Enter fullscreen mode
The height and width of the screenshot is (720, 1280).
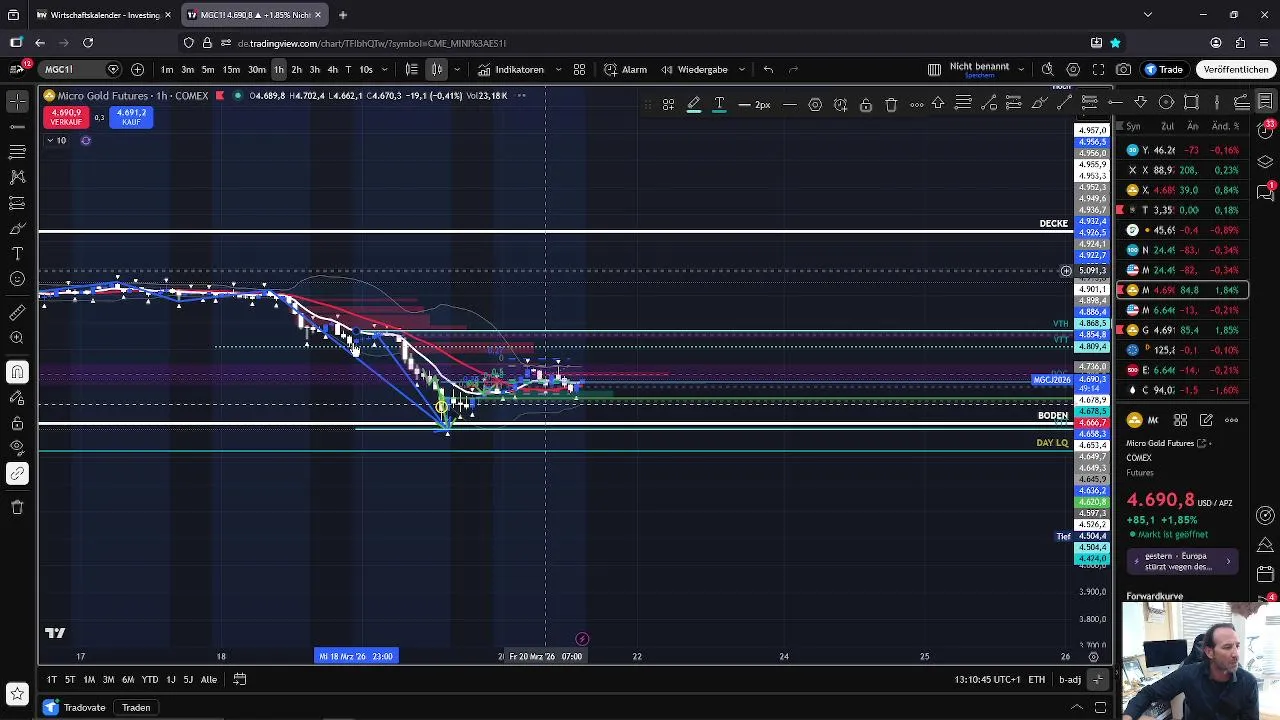click(x=1098, y=69)
